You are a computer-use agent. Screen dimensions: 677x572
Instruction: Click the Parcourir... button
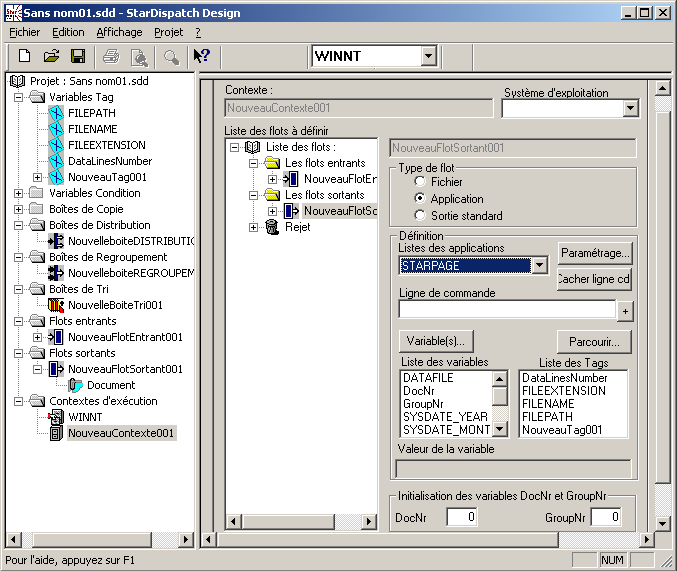click(x=594, y=341)
